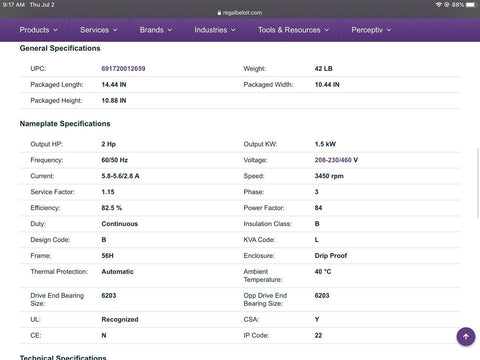The height and width of the screenshot is (360, 480).
Task: Tap the lock icon beside regalbeloit.com
Action: pyautogui.click(x=219, y=13)
